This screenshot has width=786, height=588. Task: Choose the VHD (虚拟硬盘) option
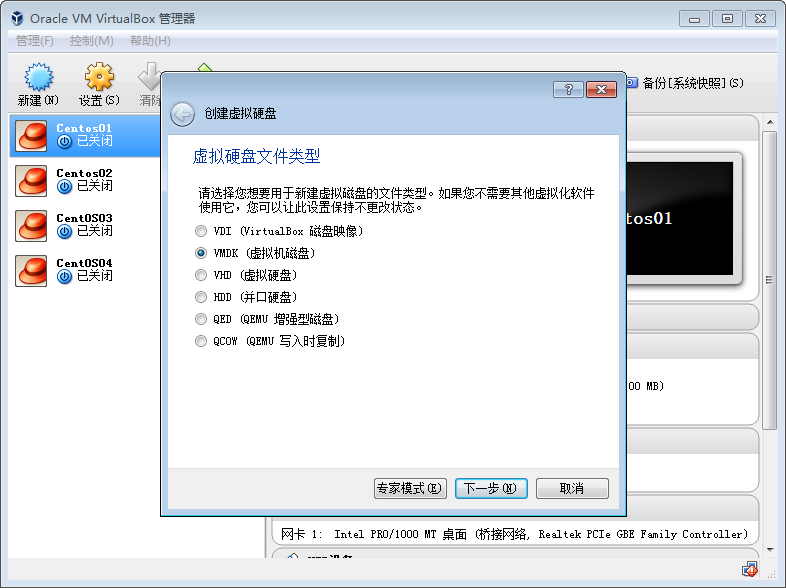(x=246, y=275)
